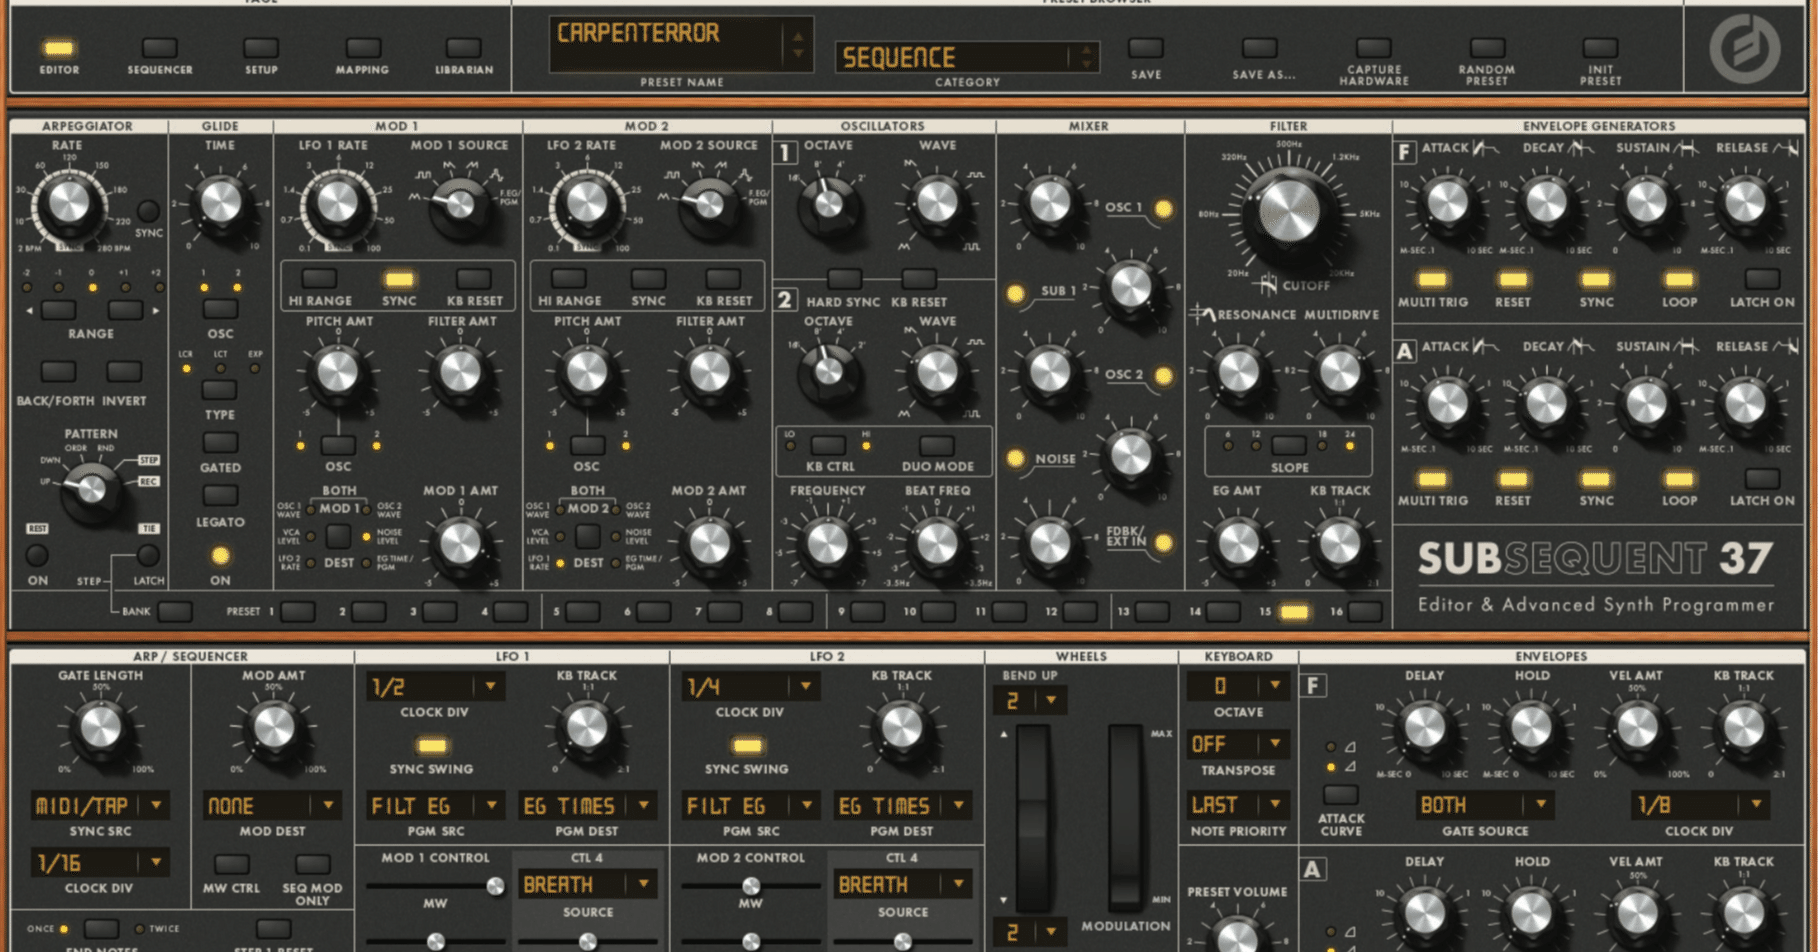Open arp/sequencer 1/16 Clock Div dropdown
Screen dimensions: 1818x952
coord(99,862)
